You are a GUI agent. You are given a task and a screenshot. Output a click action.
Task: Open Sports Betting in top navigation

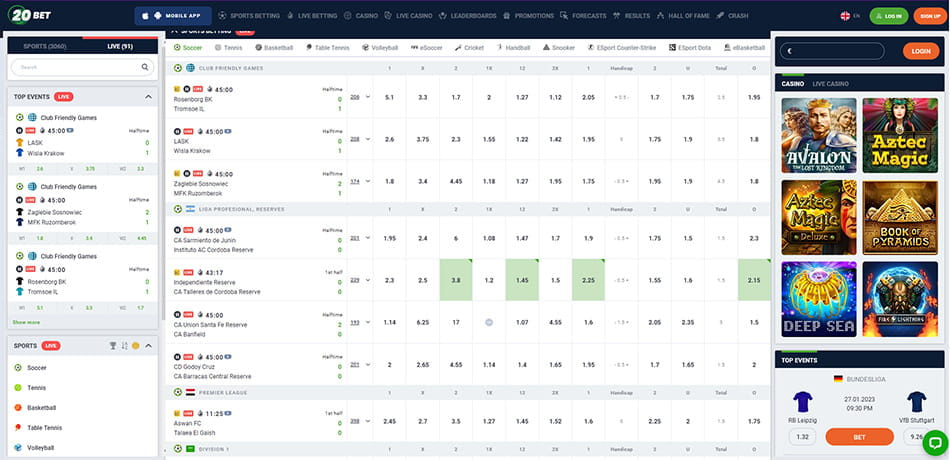coord(249,16)
